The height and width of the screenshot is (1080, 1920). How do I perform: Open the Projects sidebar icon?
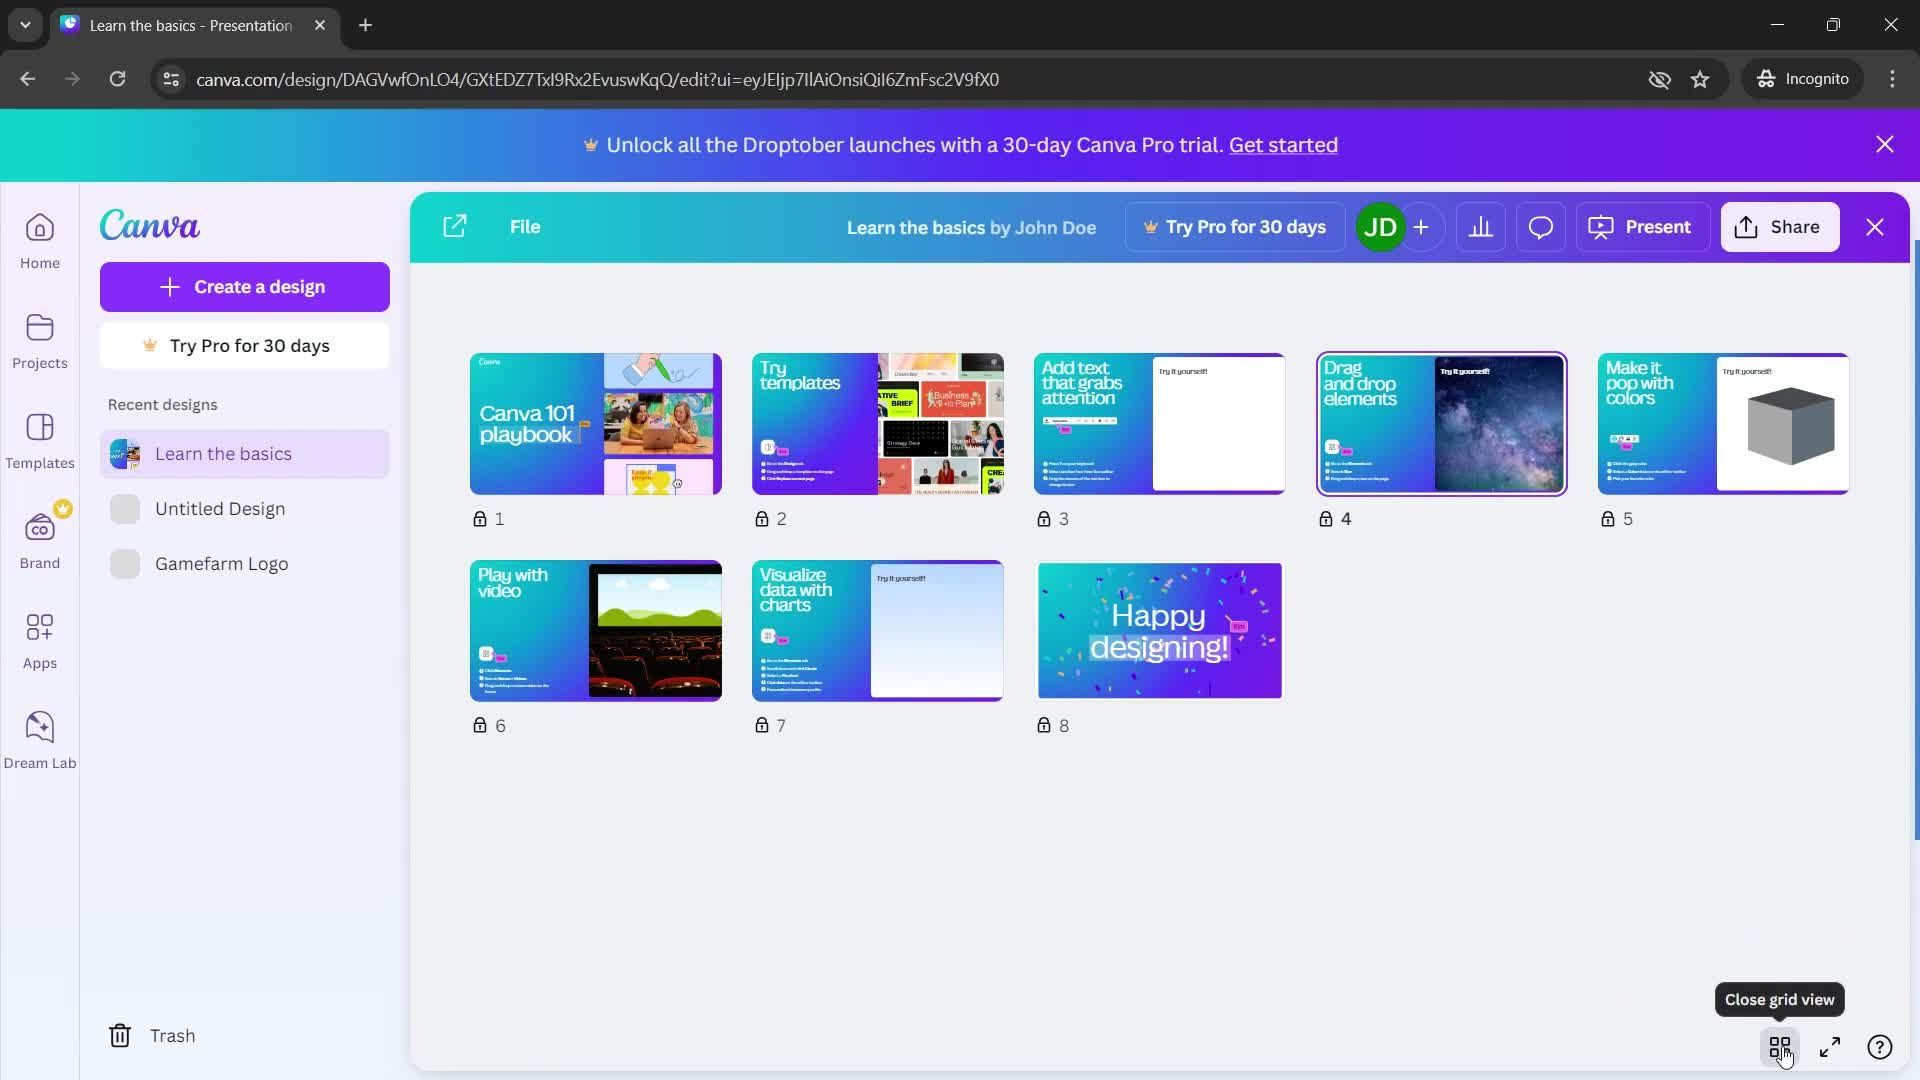(x=40, y=341)
